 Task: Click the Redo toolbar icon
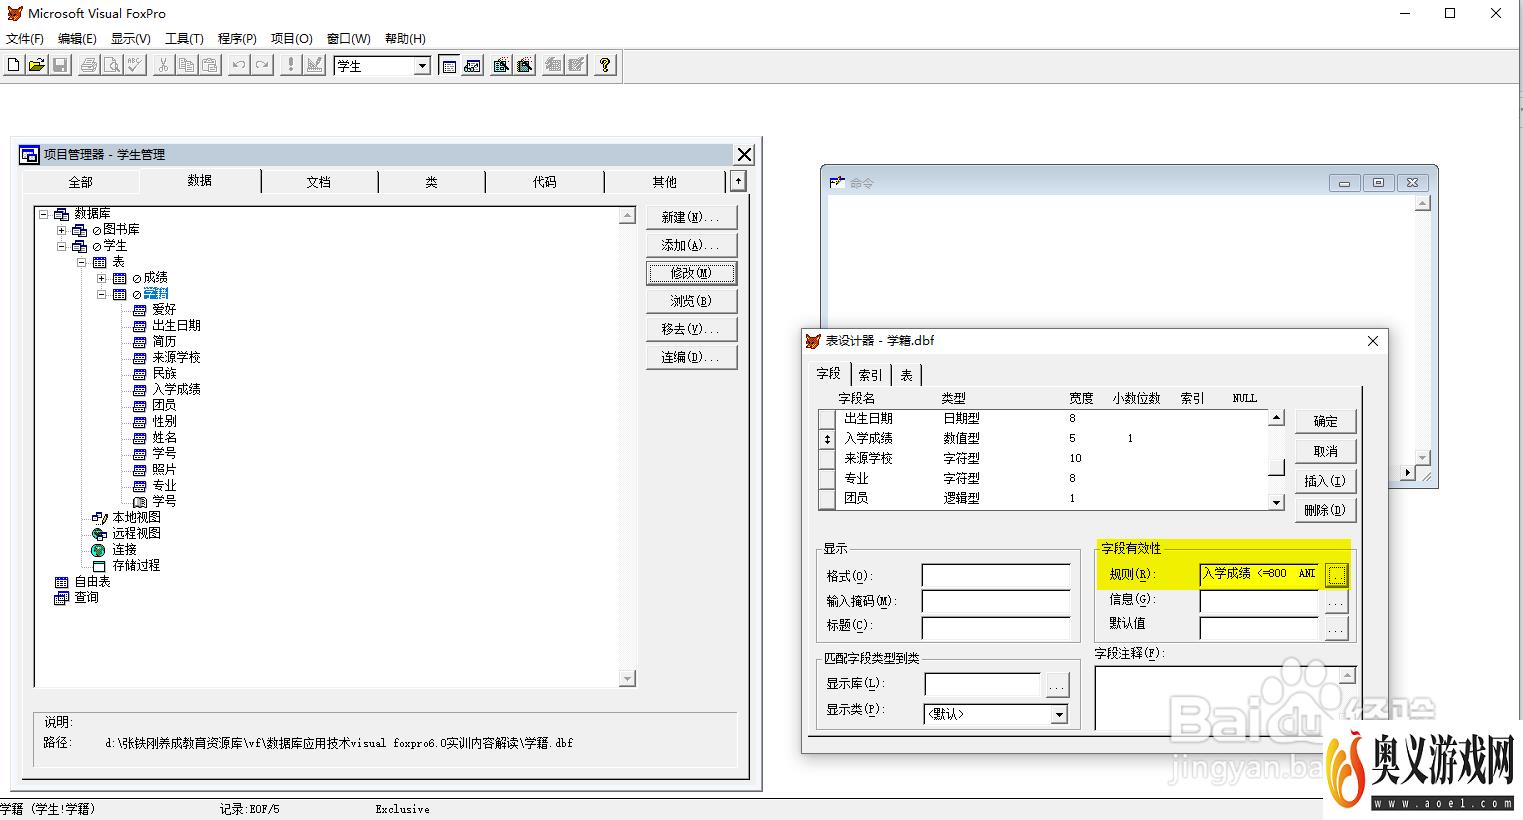[x=261, y=65]
